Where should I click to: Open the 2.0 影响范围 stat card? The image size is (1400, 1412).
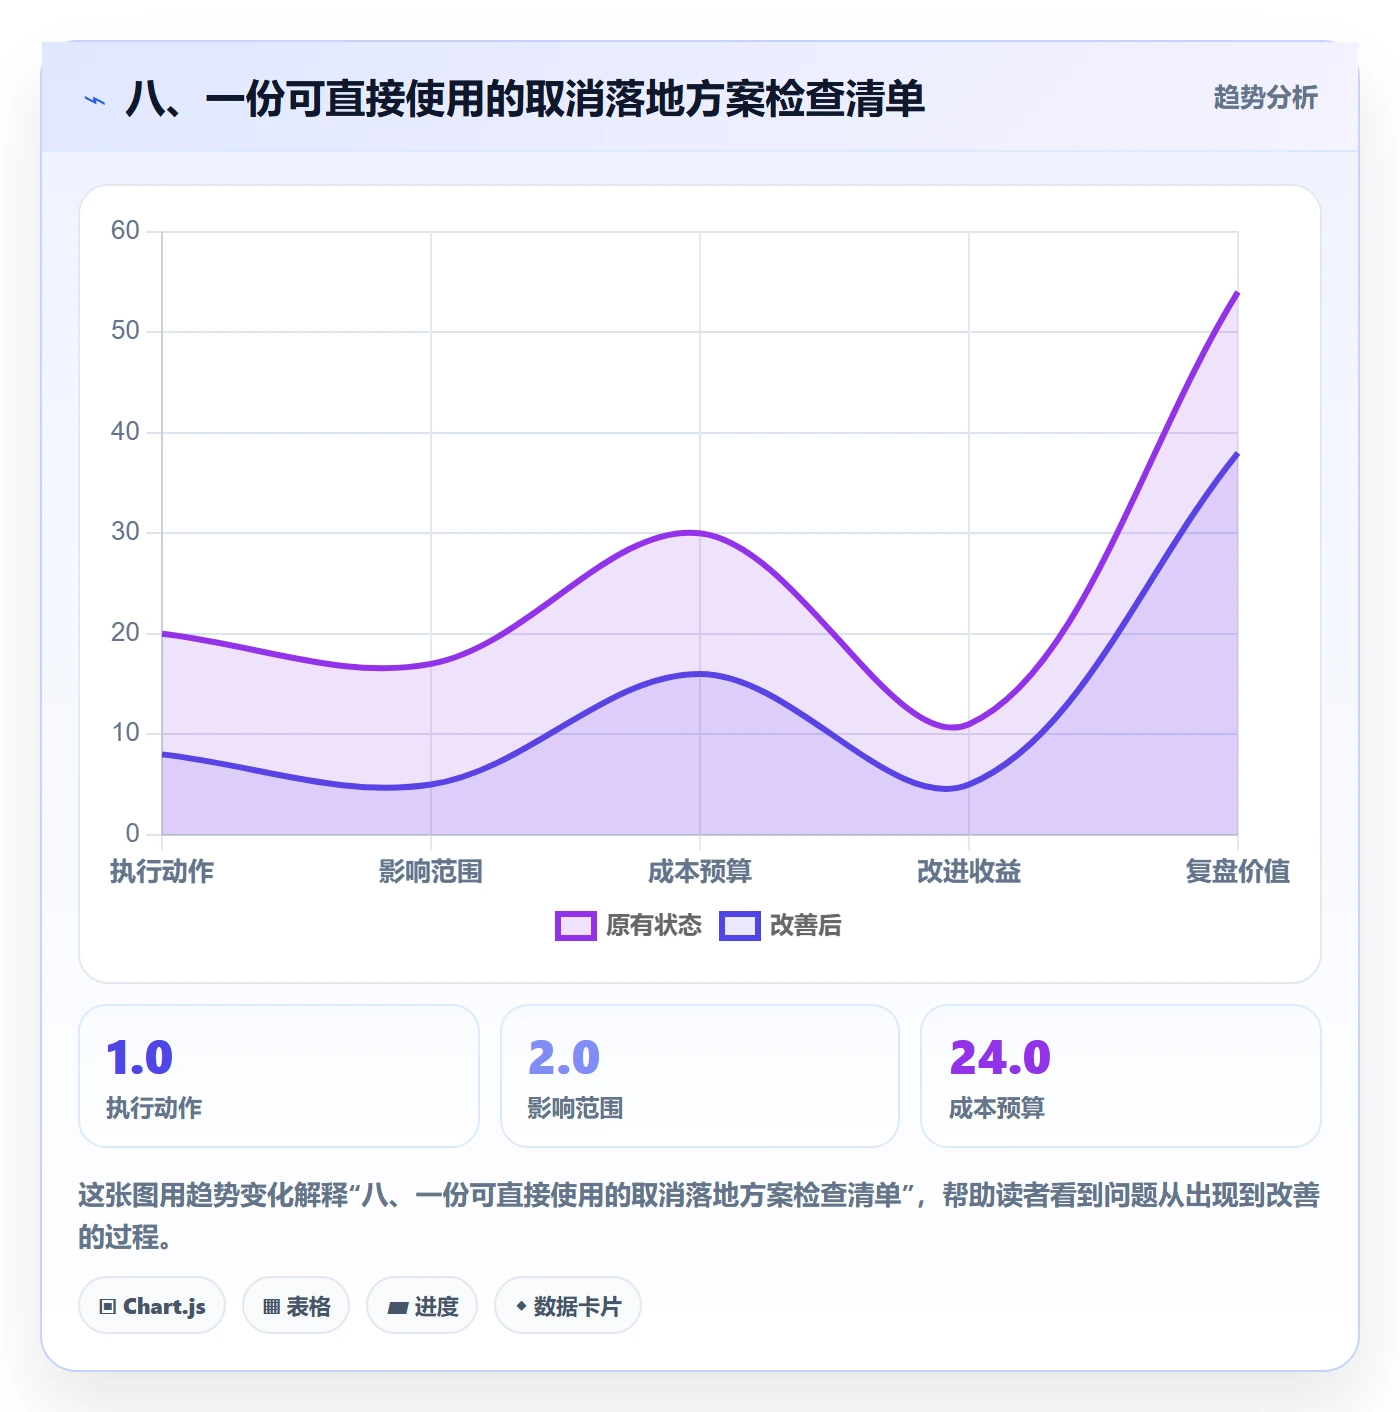point(700,1076)
